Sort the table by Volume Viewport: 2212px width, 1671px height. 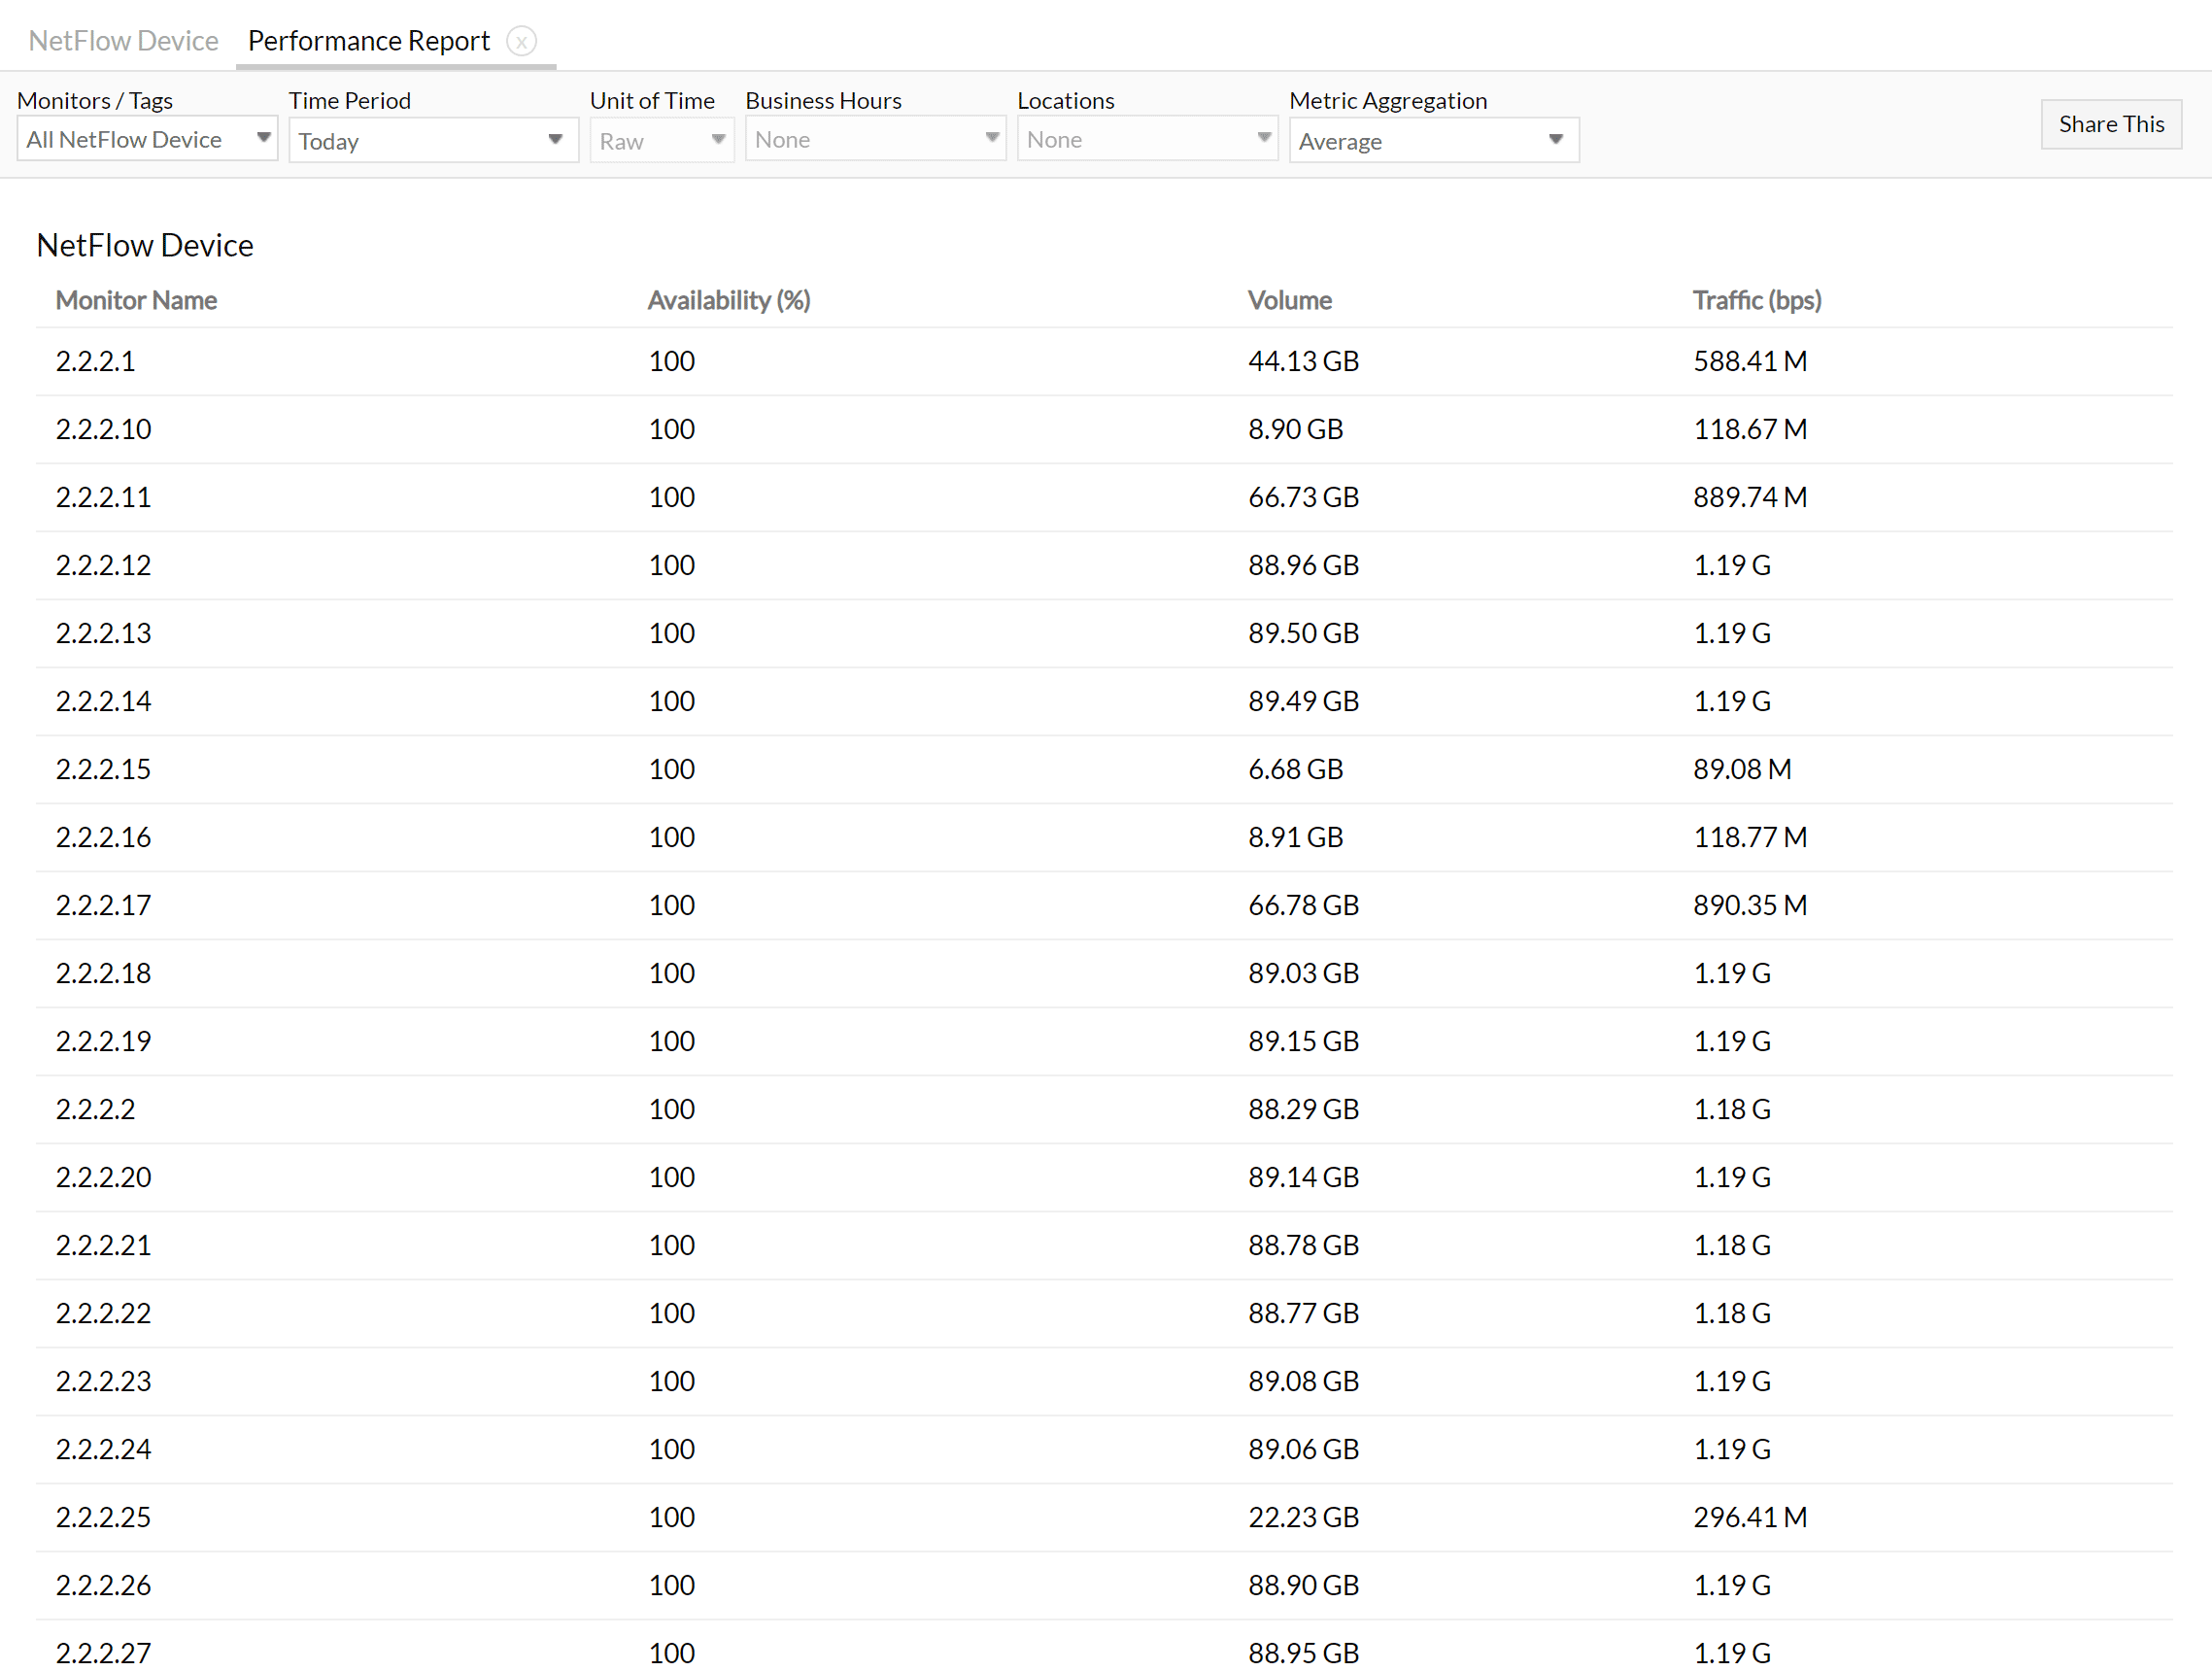[x=1289, y=299]
